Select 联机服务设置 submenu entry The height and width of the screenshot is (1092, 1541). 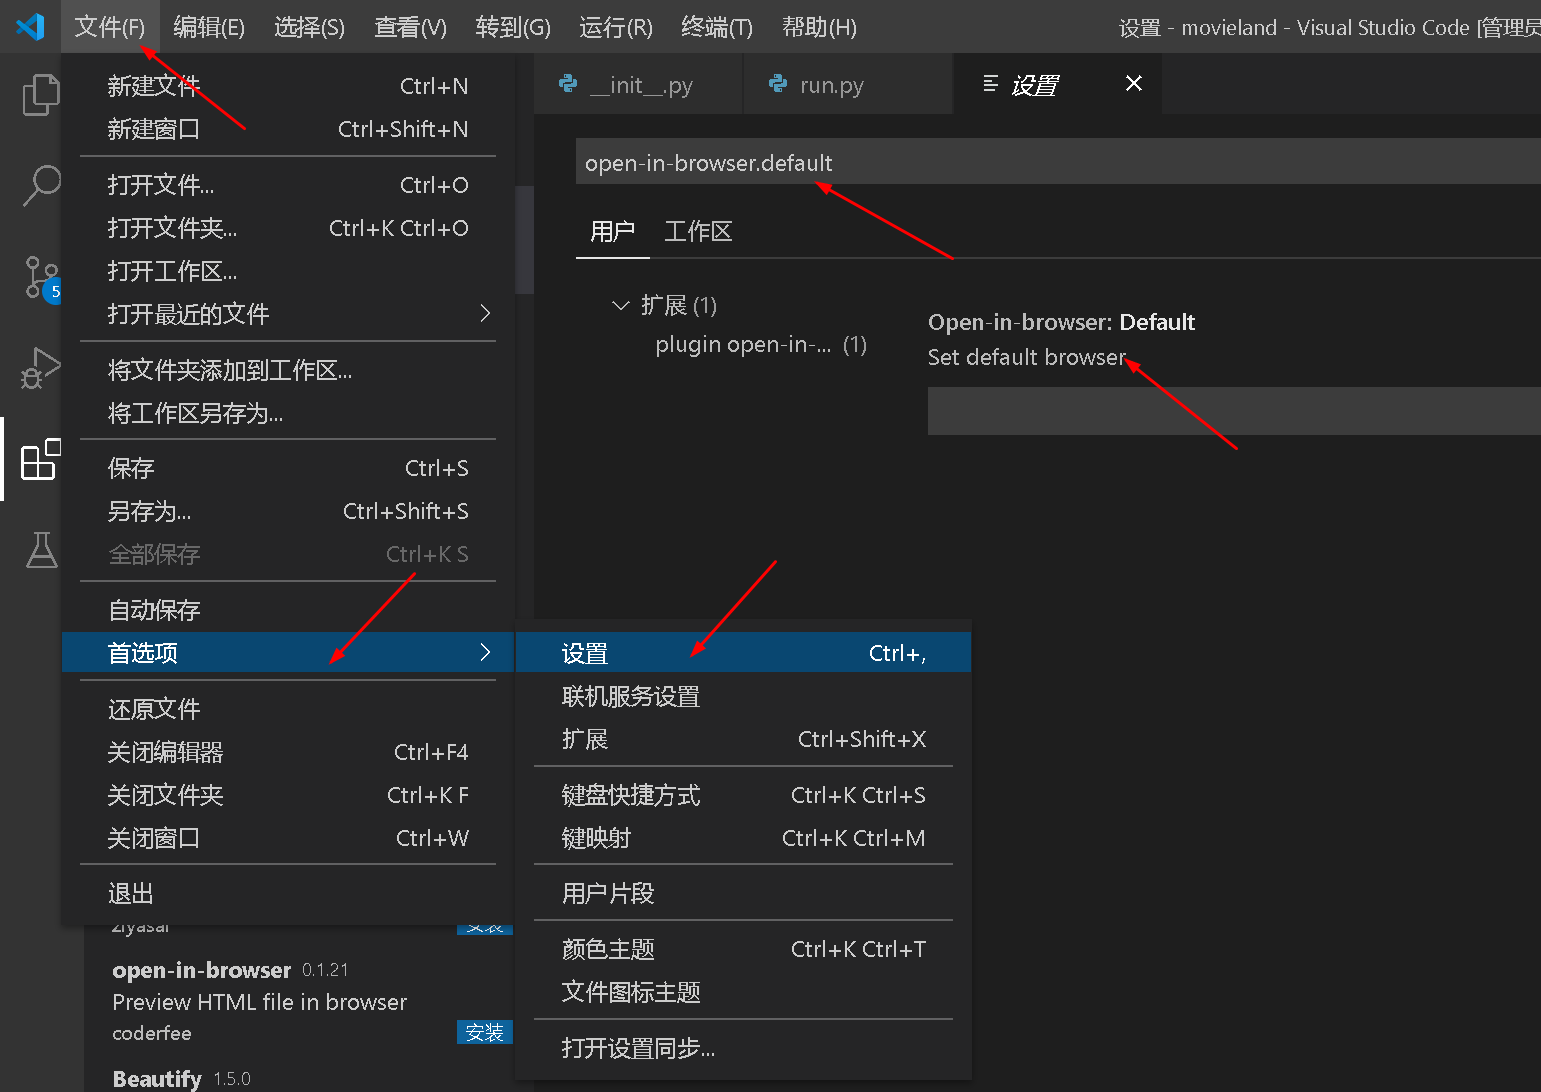pos(743,696)
